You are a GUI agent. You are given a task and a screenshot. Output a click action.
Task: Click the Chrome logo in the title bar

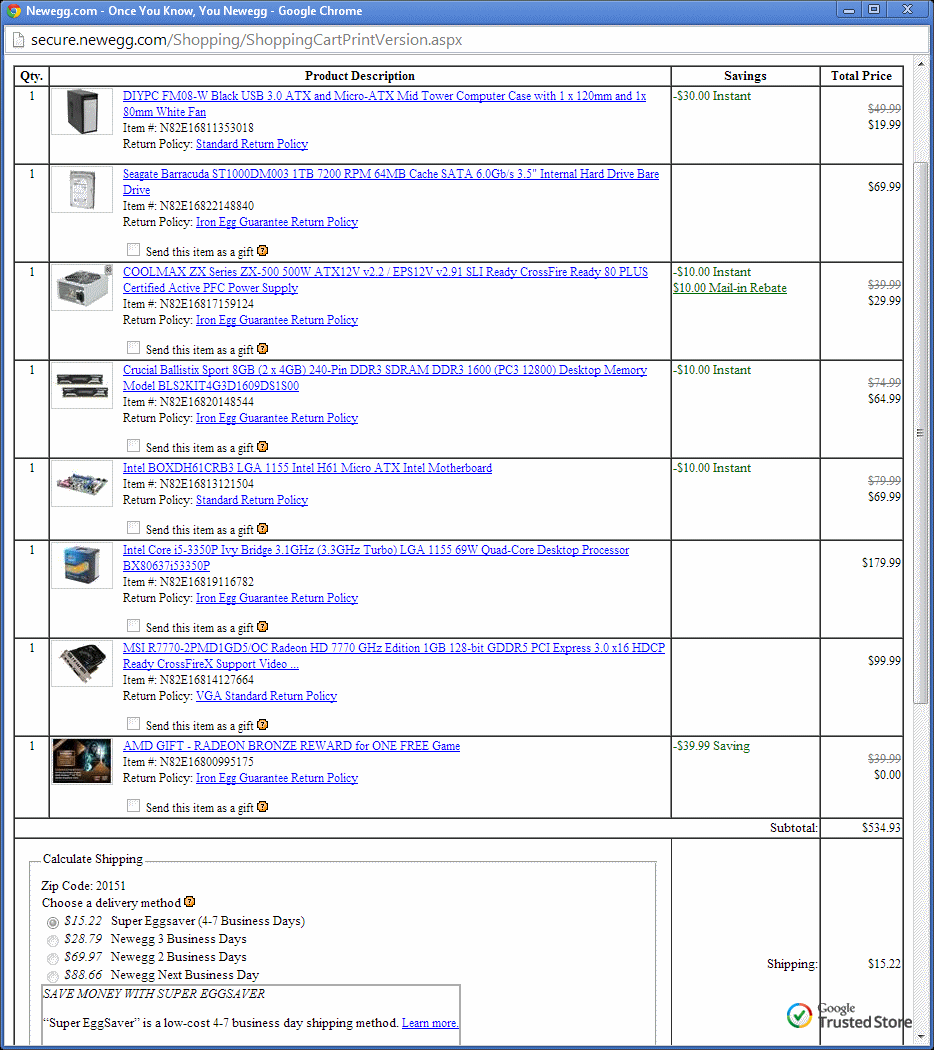click(x=13, y=11)
